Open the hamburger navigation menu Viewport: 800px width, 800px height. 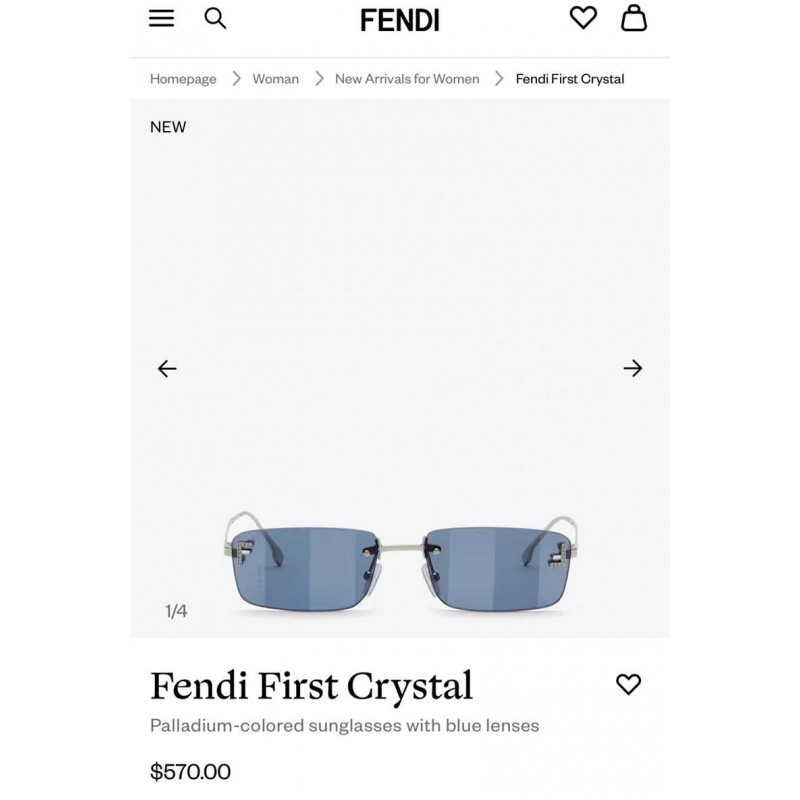coord(161,18)
